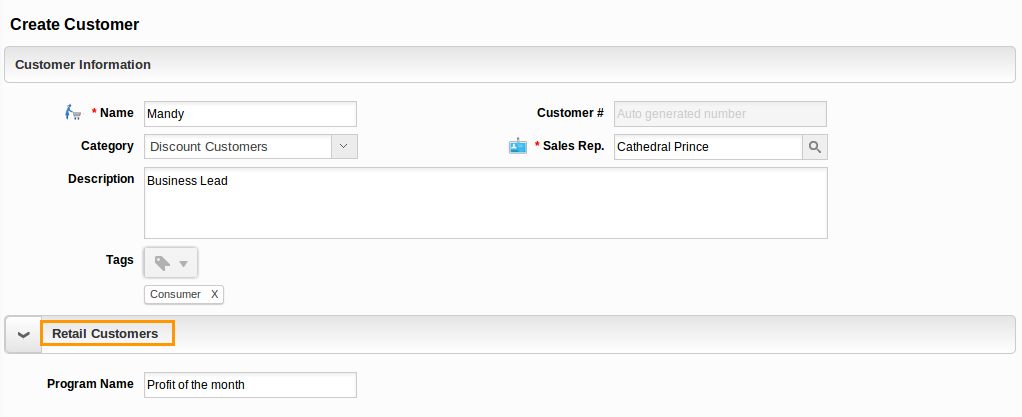Click the Retail Customers section header

click(x=105, y=334)
